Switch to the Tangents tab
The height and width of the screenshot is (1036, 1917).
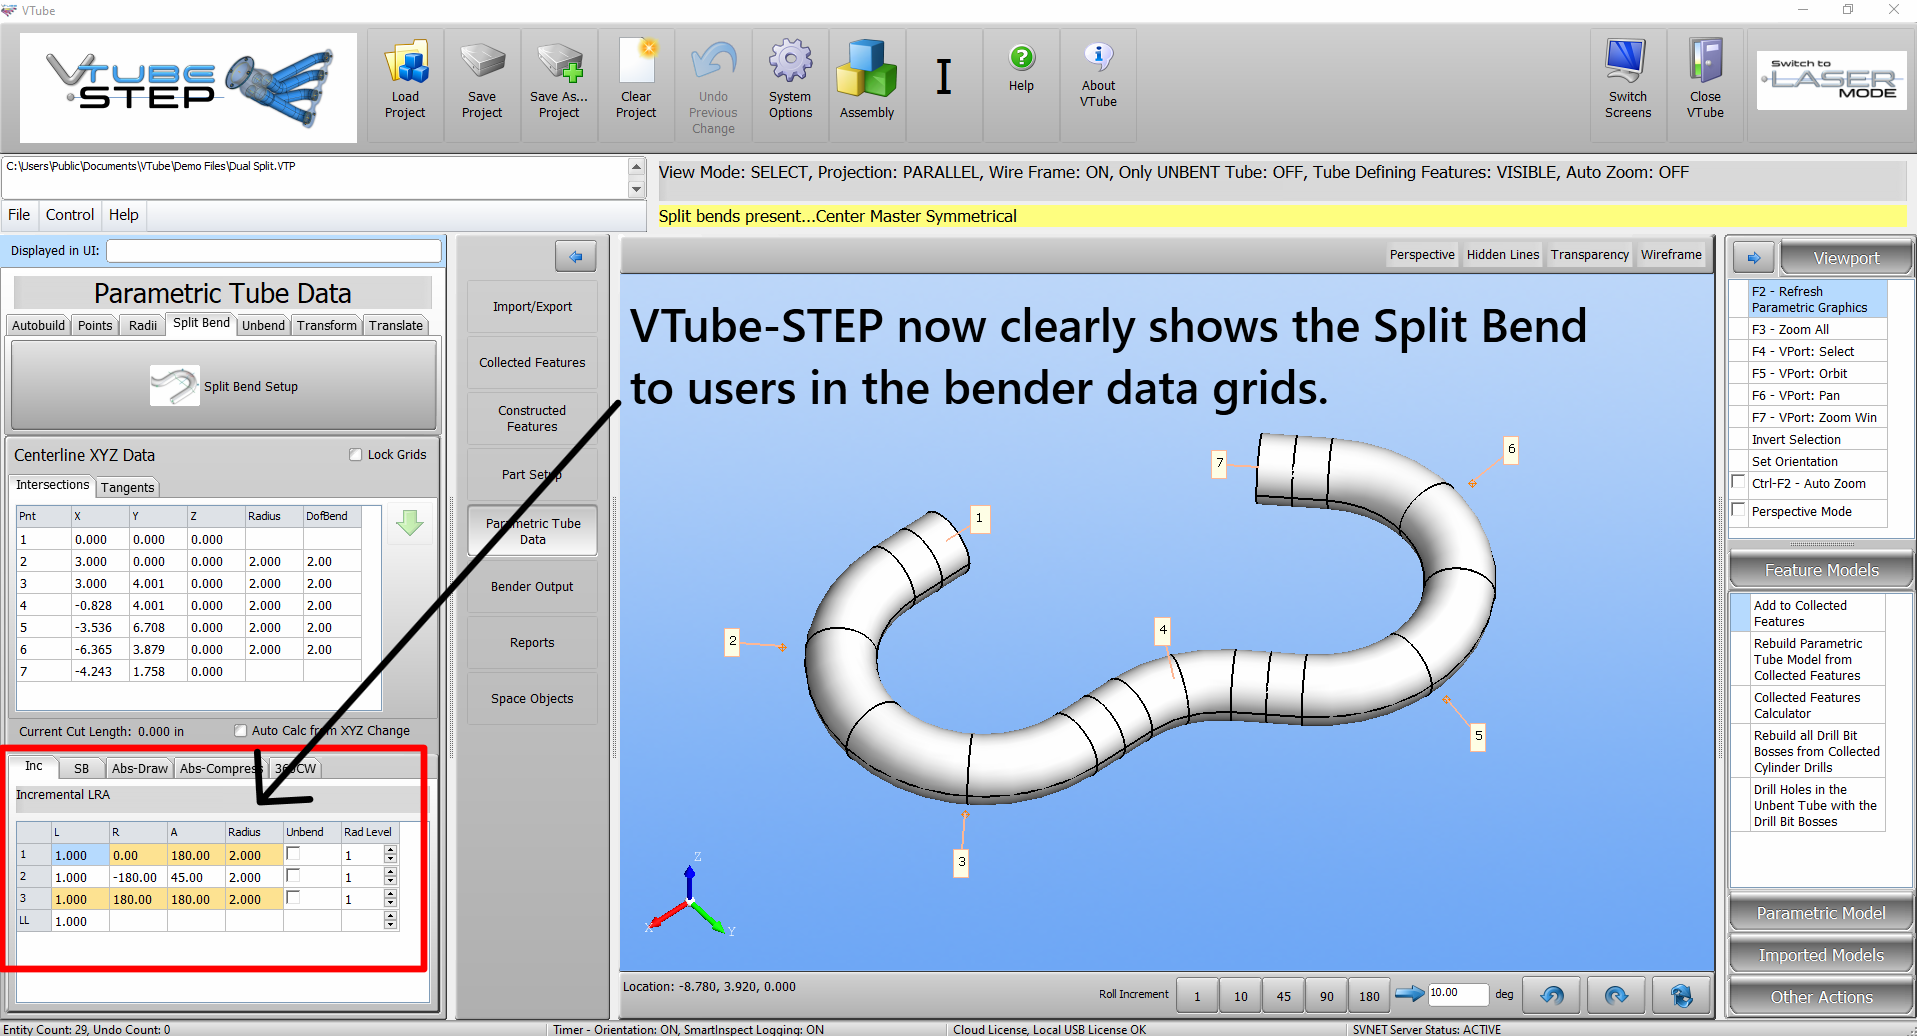tap(128, 487)
